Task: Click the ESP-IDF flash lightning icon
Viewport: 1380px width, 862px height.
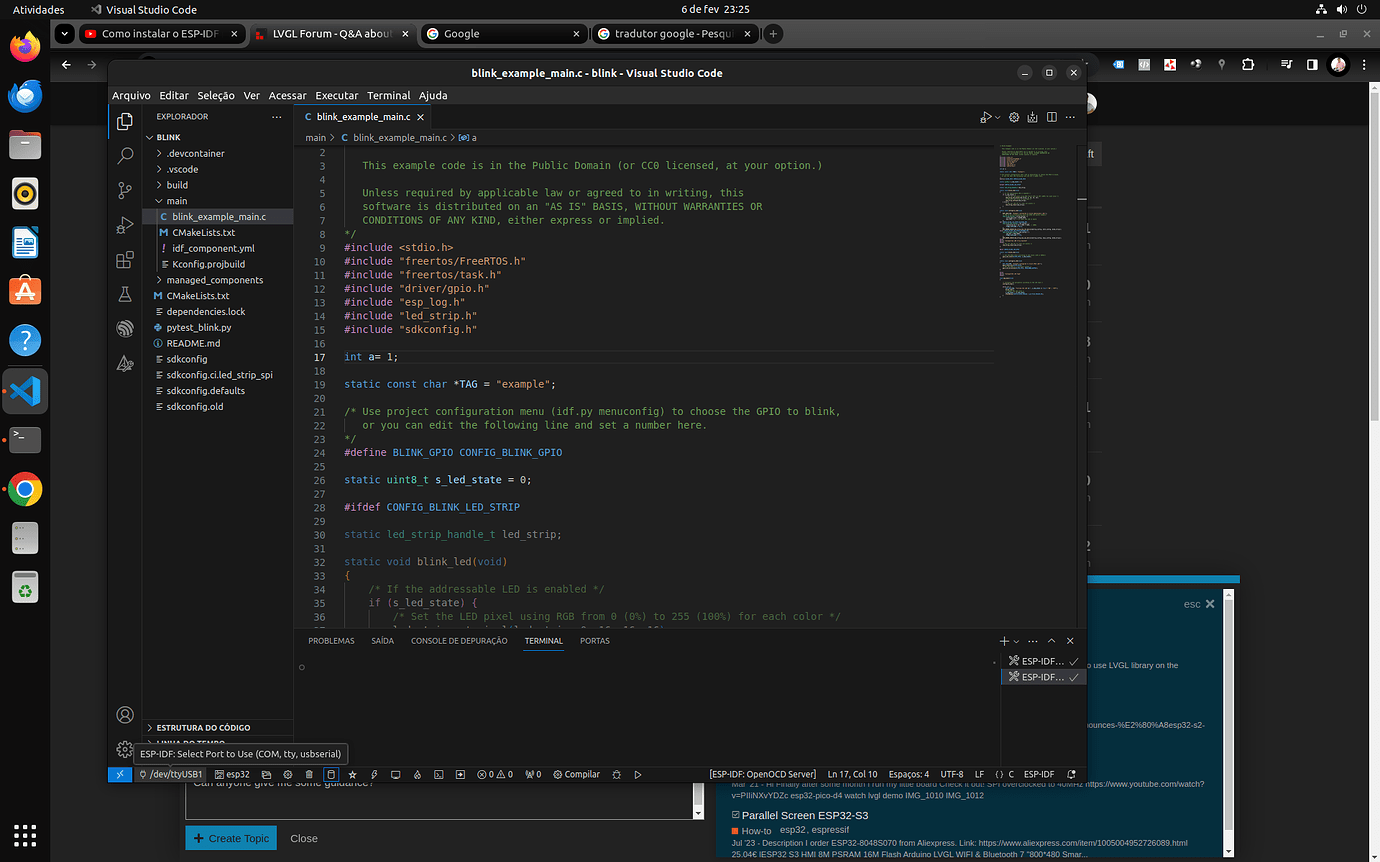Action: click(x=374, y=774)
